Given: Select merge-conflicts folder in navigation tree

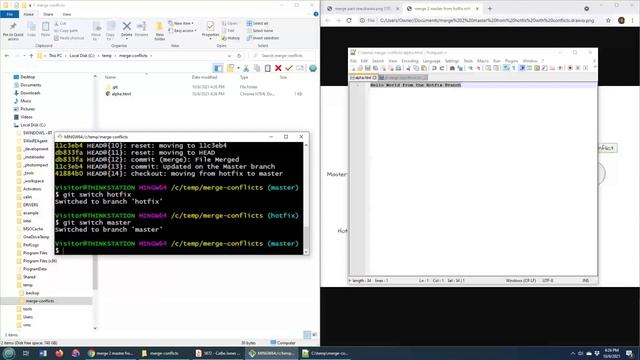Looking at the screenshot, I should [x=40, y=301].
